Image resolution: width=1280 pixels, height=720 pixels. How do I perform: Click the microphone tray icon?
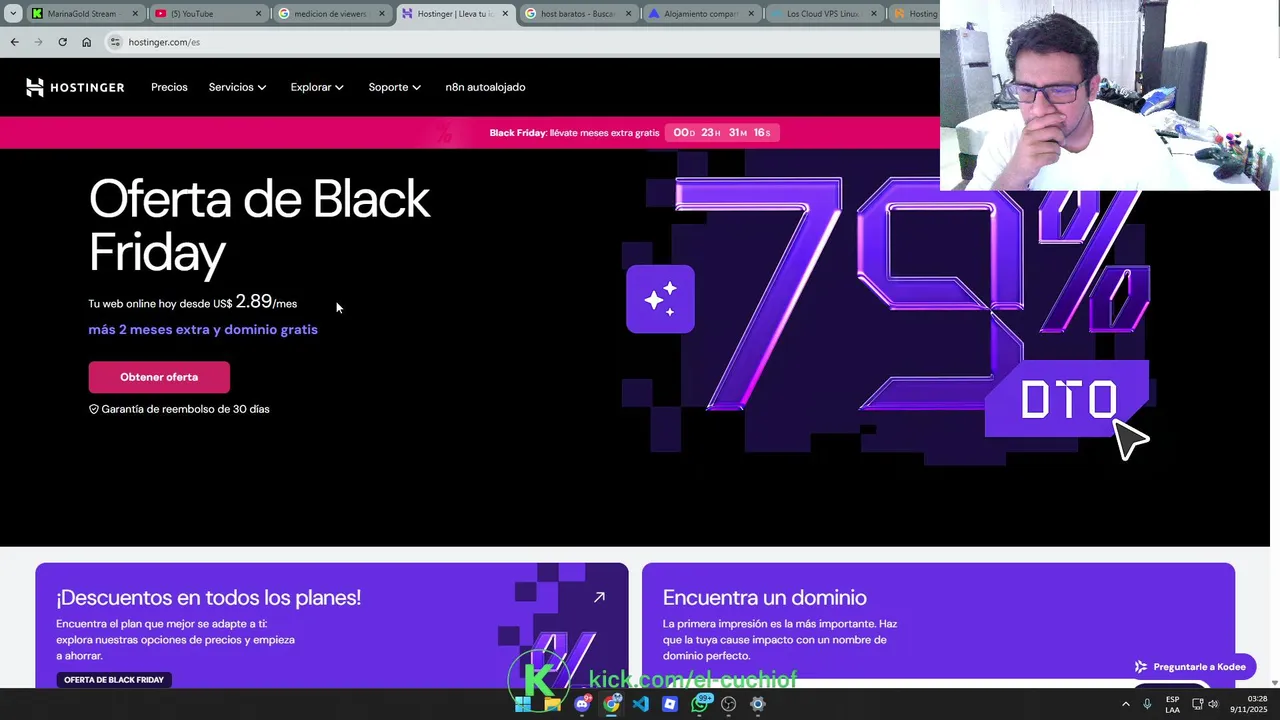pyautogui.click(x=1147, y=704)
